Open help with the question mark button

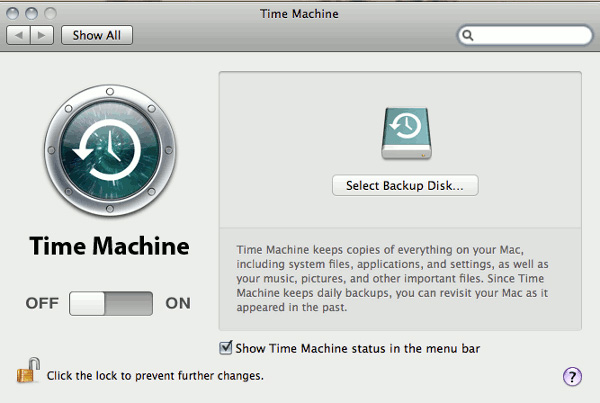(x=572, y=376)
